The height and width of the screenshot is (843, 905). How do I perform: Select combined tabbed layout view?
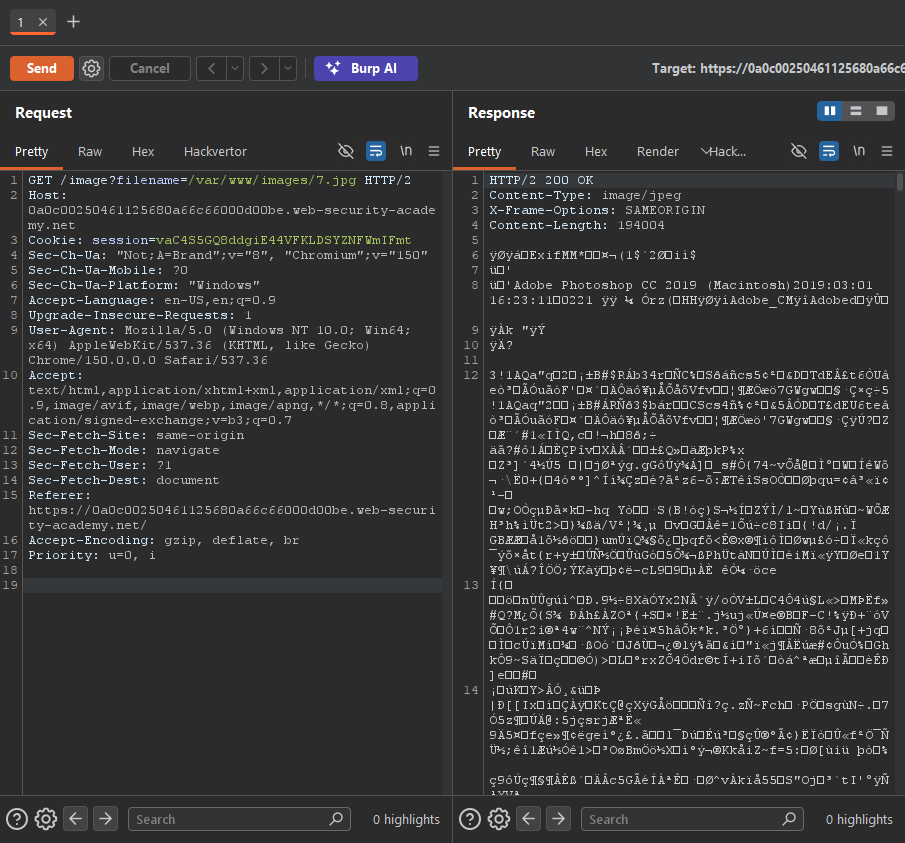tap(882, 111)
